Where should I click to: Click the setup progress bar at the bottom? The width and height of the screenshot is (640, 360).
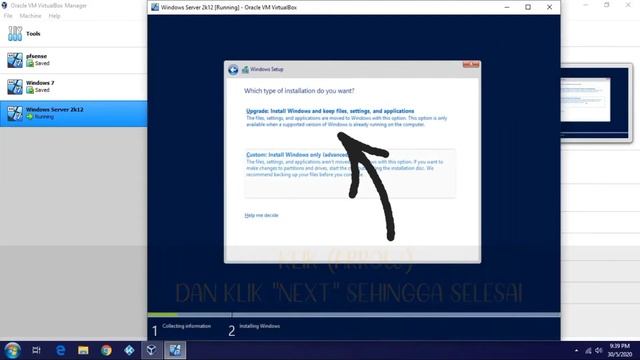click(x=354, y=315)
